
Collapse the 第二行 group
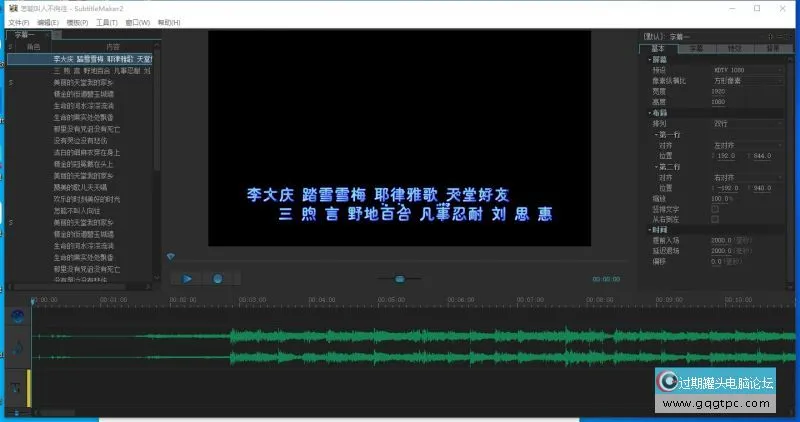pyautogui.click(x=656, y=167)
